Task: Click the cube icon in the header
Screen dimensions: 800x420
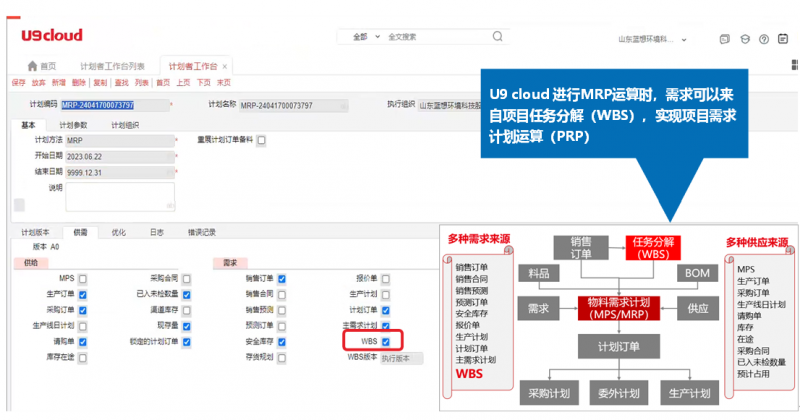Action: (745, 39)
